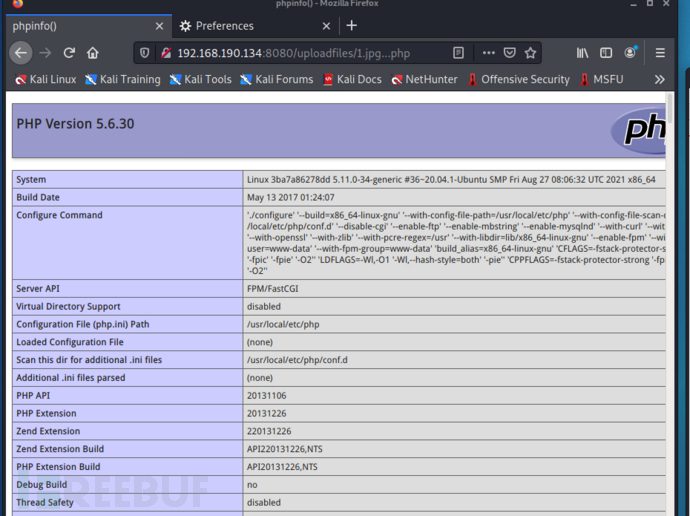The height and width of the screenshot is (516, 690).
Task: Click the PHP logo image
Action: point(638,131)
